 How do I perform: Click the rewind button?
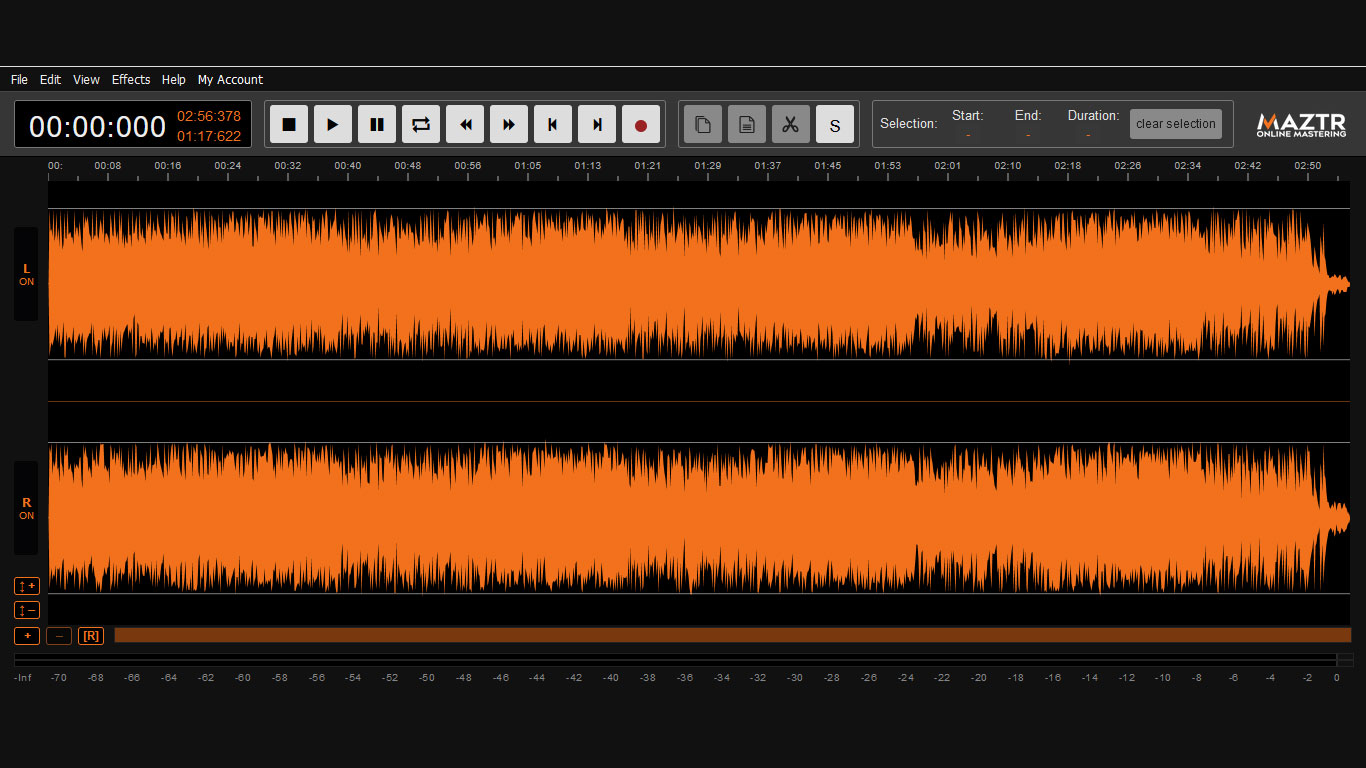[x=465, y=125]
